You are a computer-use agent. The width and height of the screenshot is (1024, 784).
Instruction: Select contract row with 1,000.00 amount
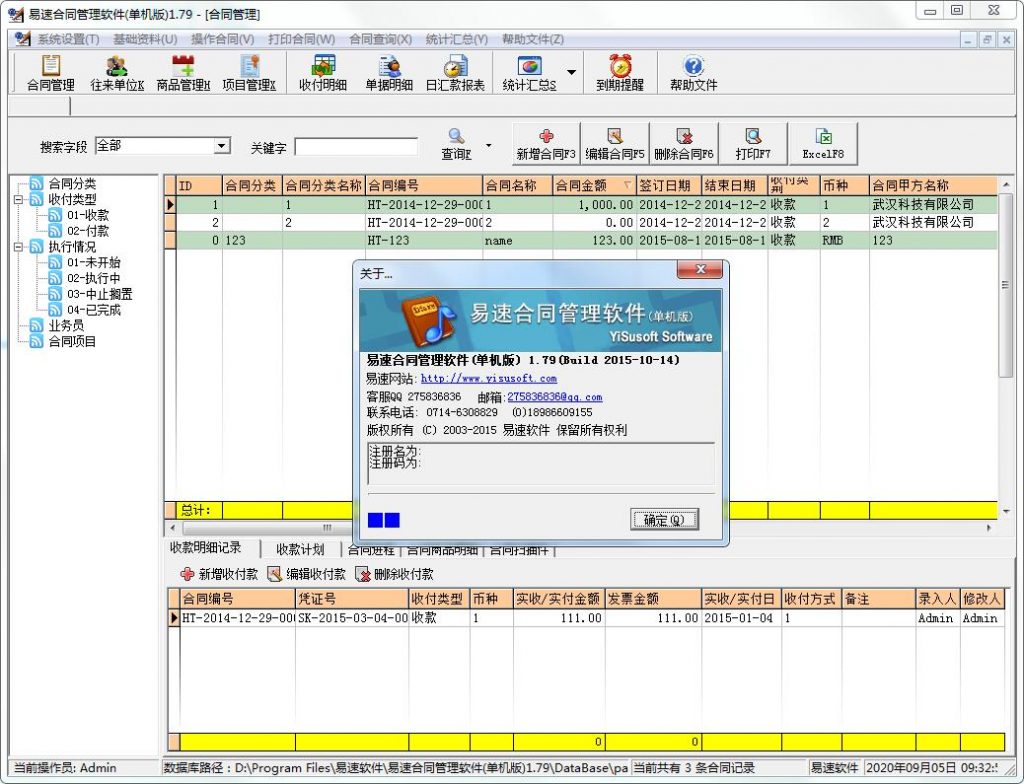point(581,204)
